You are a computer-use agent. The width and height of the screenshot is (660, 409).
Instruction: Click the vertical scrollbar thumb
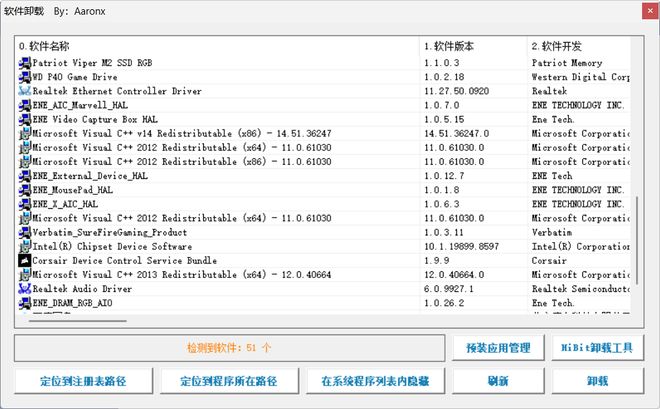(x=637, y=241)
